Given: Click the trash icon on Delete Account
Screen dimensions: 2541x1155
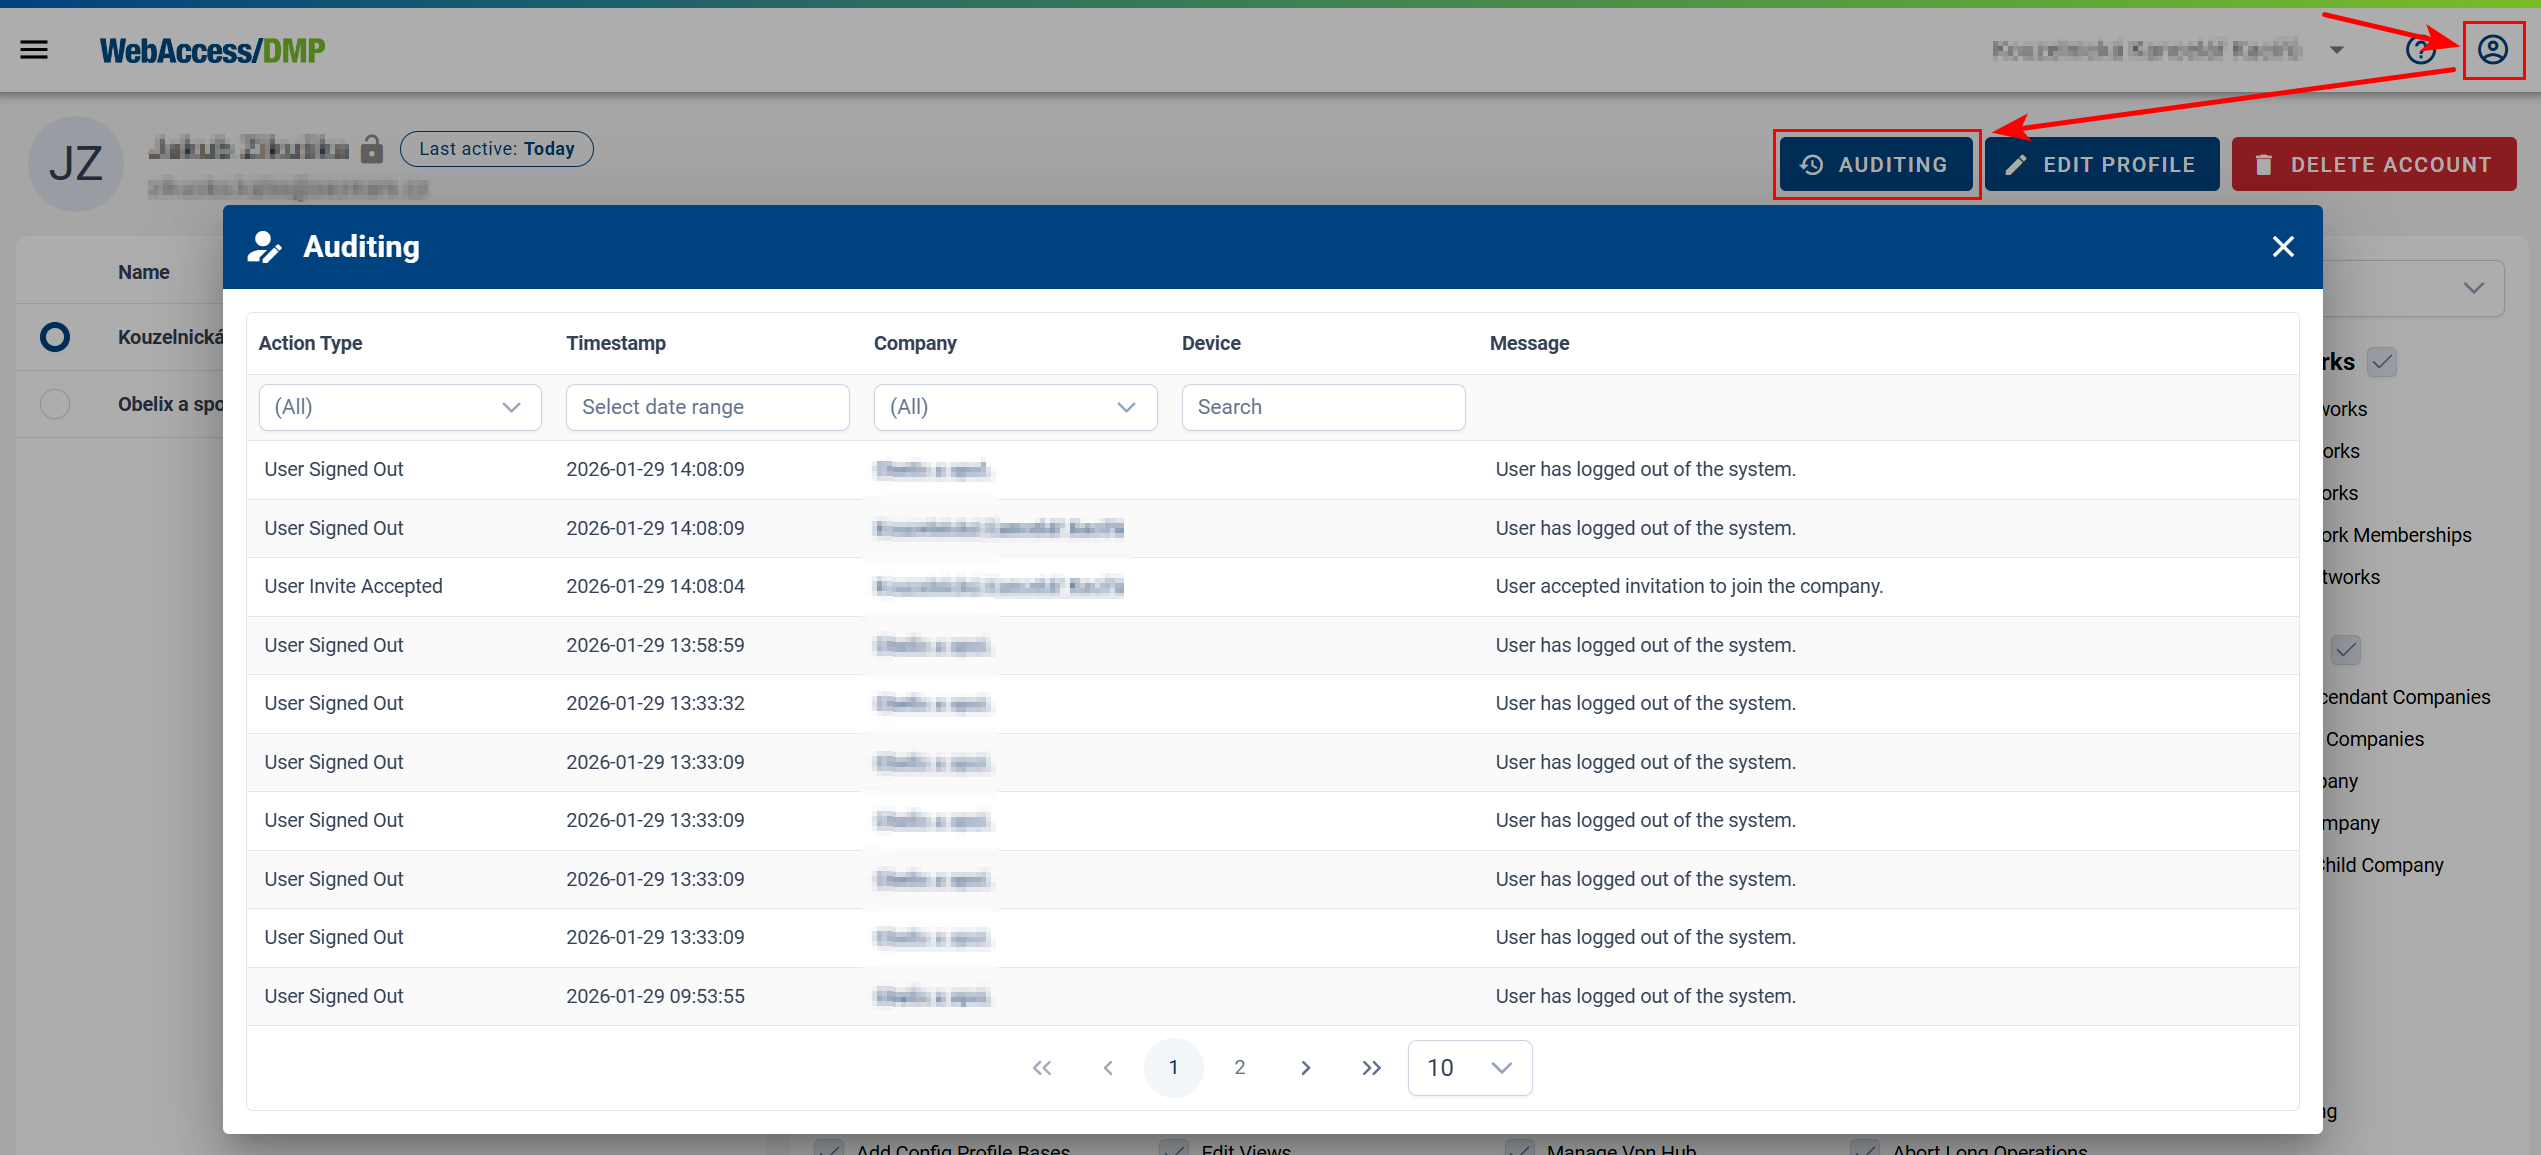Looking at the screenshot, I should coord(2264,164).
